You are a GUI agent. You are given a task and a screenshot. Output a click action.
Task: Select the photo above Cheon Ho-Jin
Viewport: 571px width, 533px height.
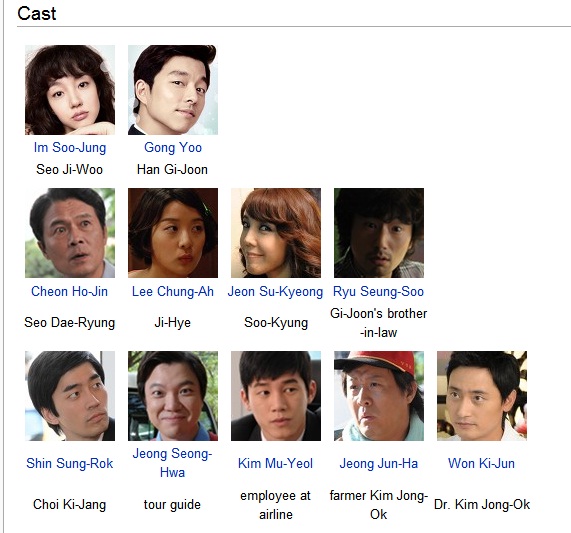pyautogui.click(x=70, y=233)
